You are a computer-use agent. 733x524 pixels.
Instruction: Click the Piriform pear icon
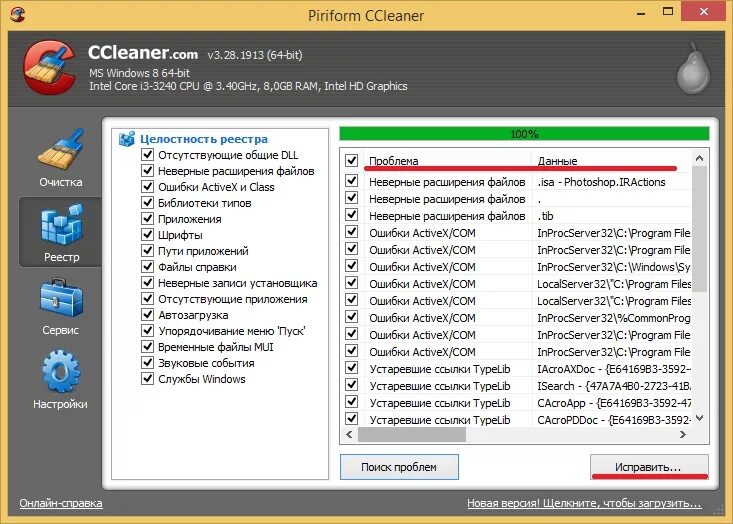pos(694,68)
